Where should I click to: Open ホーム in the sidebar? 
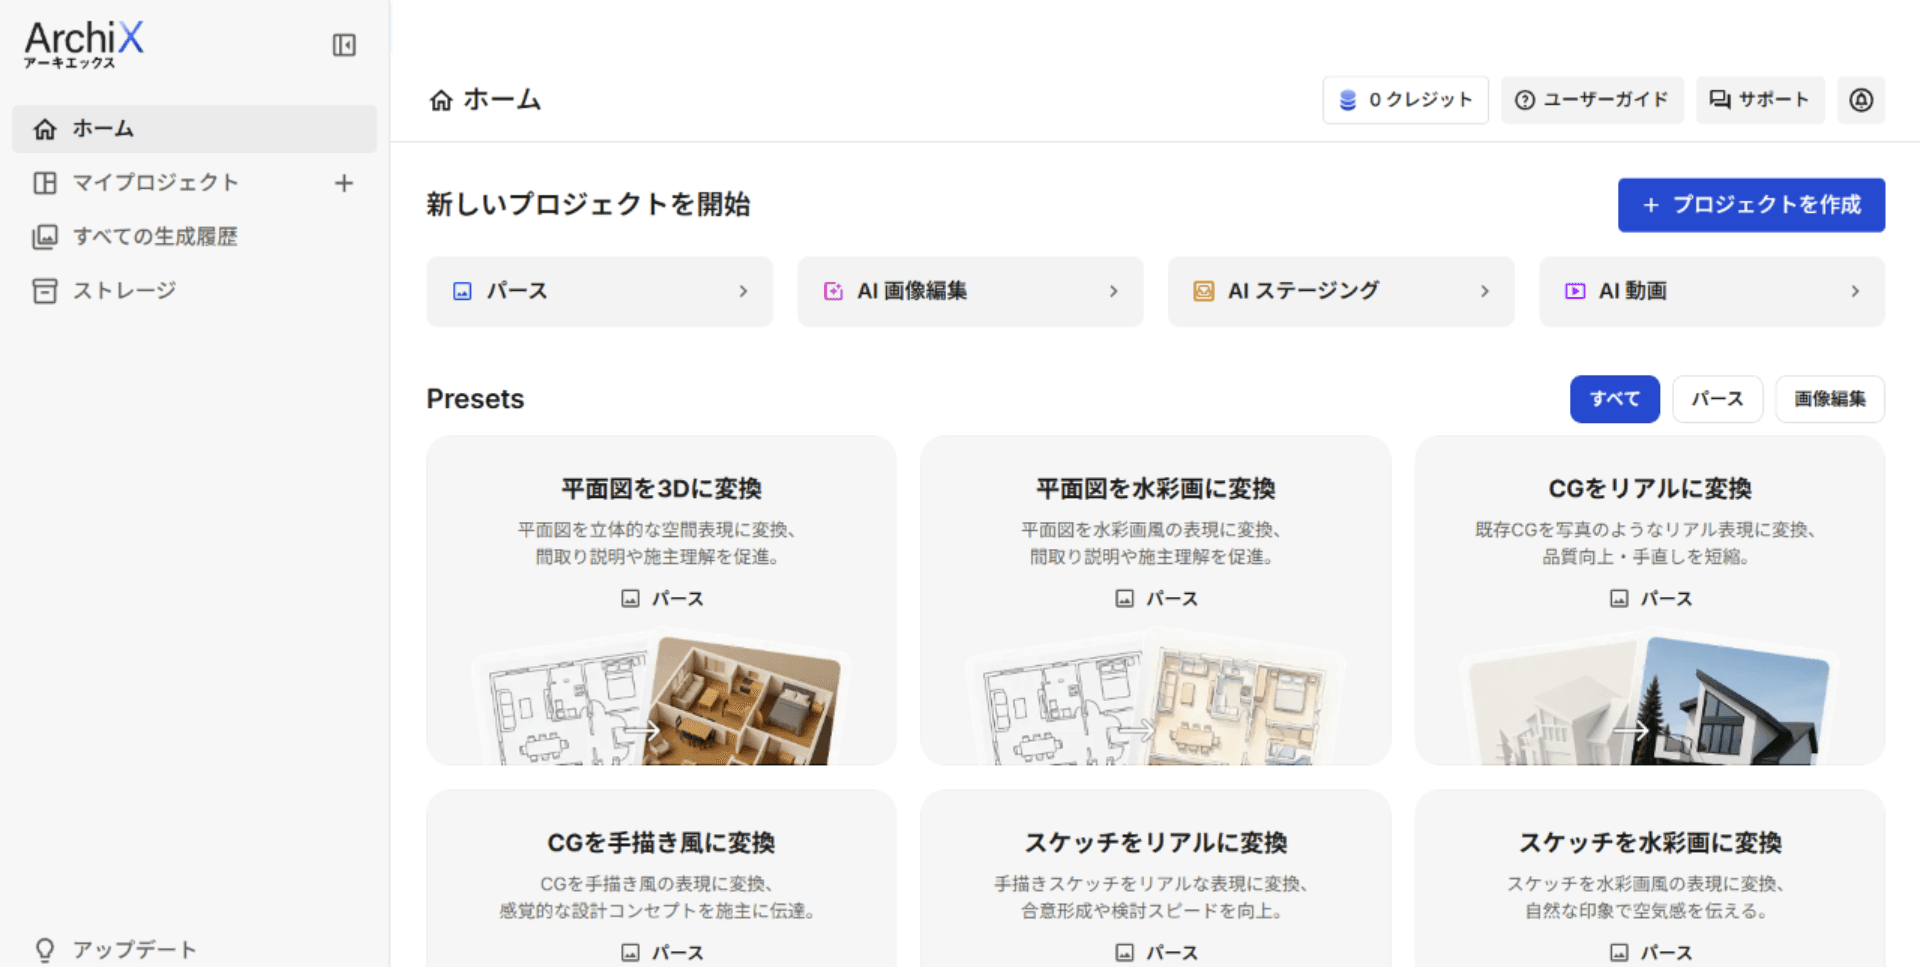(194, 129)
